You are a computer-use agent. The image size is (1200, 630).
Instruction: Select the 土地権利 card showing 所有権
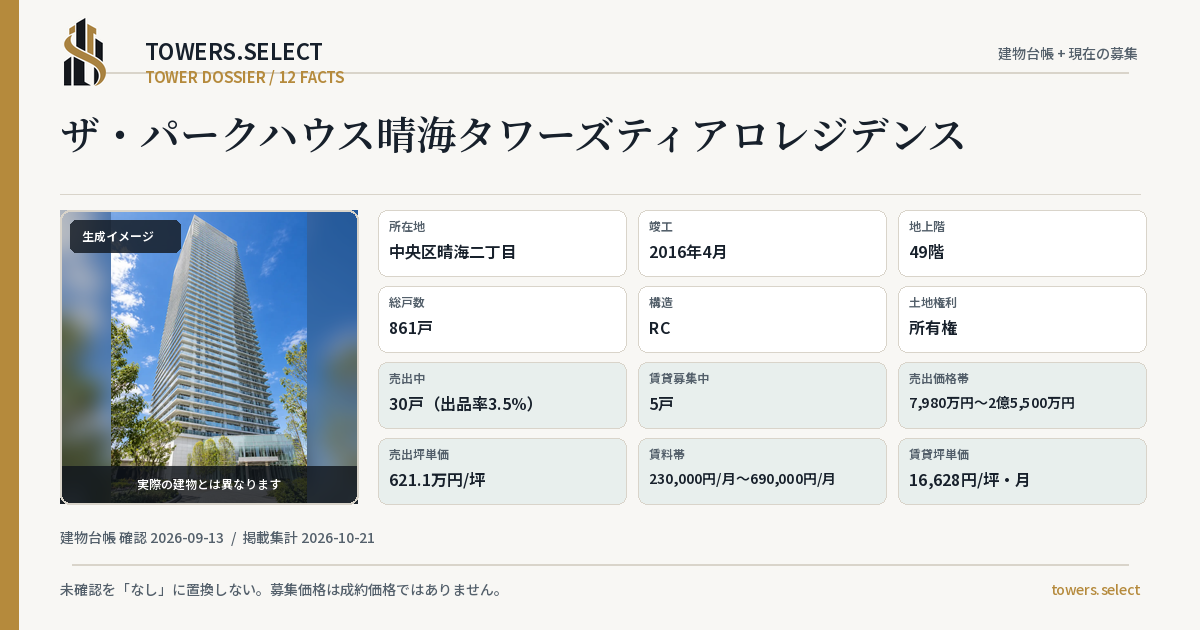click(1022, 319)
